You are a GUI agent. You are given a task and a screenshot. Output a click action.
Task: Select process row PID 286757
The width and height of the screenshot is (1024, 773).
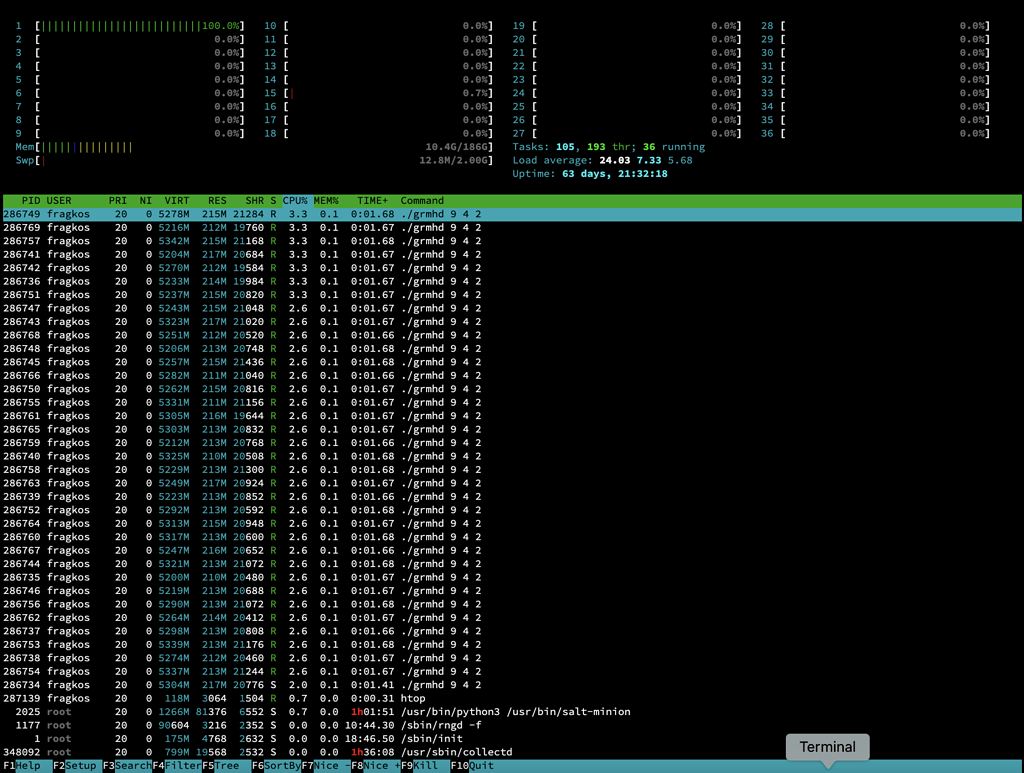pyautogui.click(x=512, y=241)
